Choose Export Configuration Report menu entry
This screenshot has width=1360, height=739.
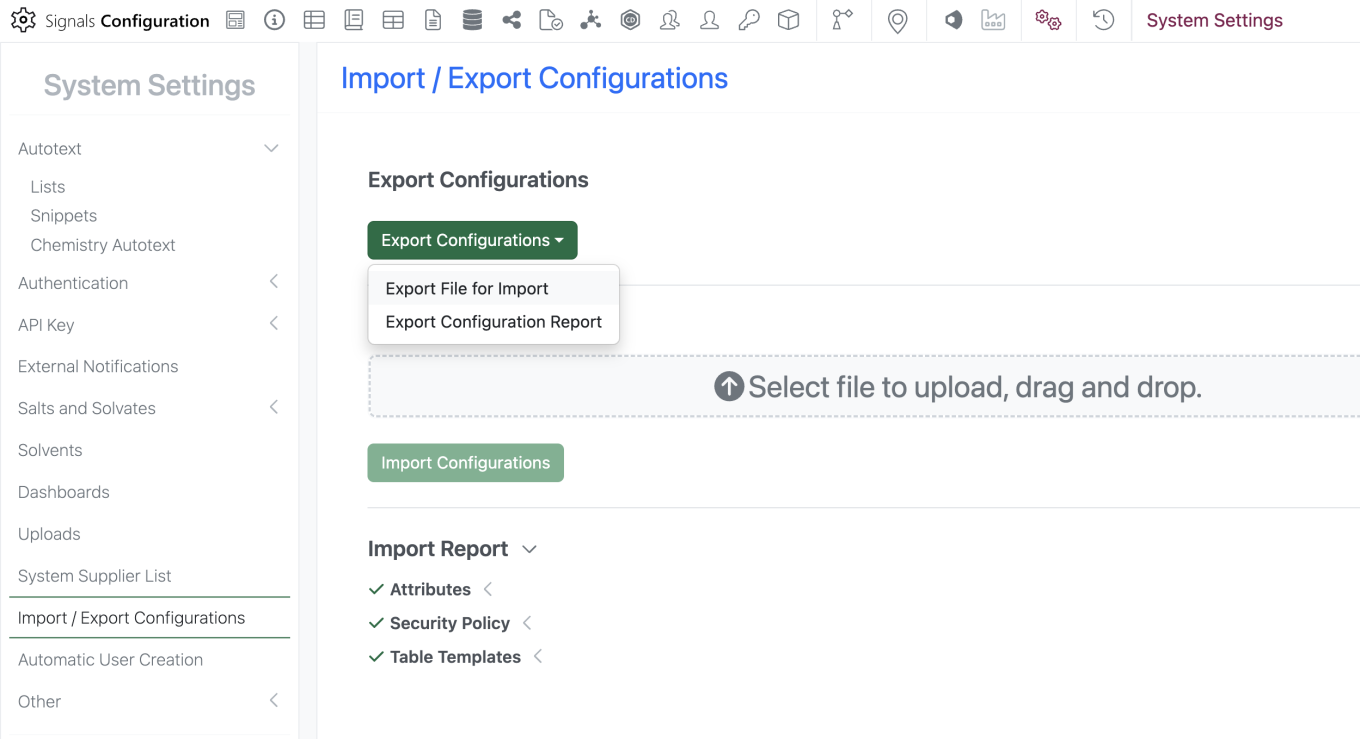494,322
